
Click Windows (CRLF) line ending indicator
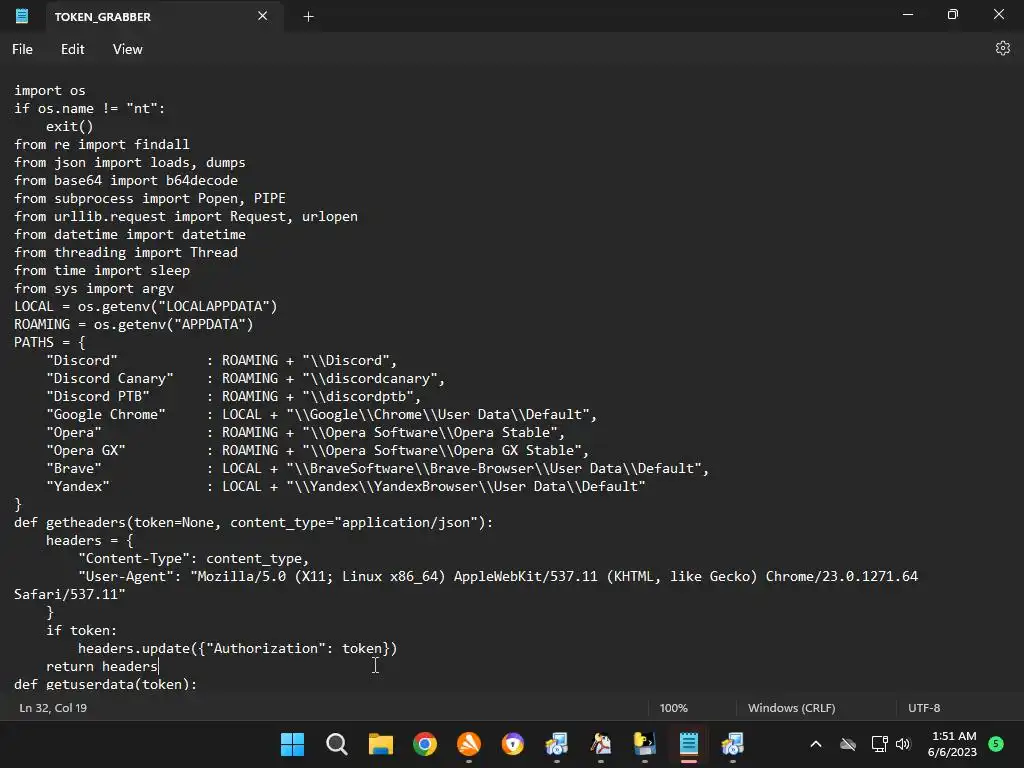pyautogui.click(x=792, y=708)
